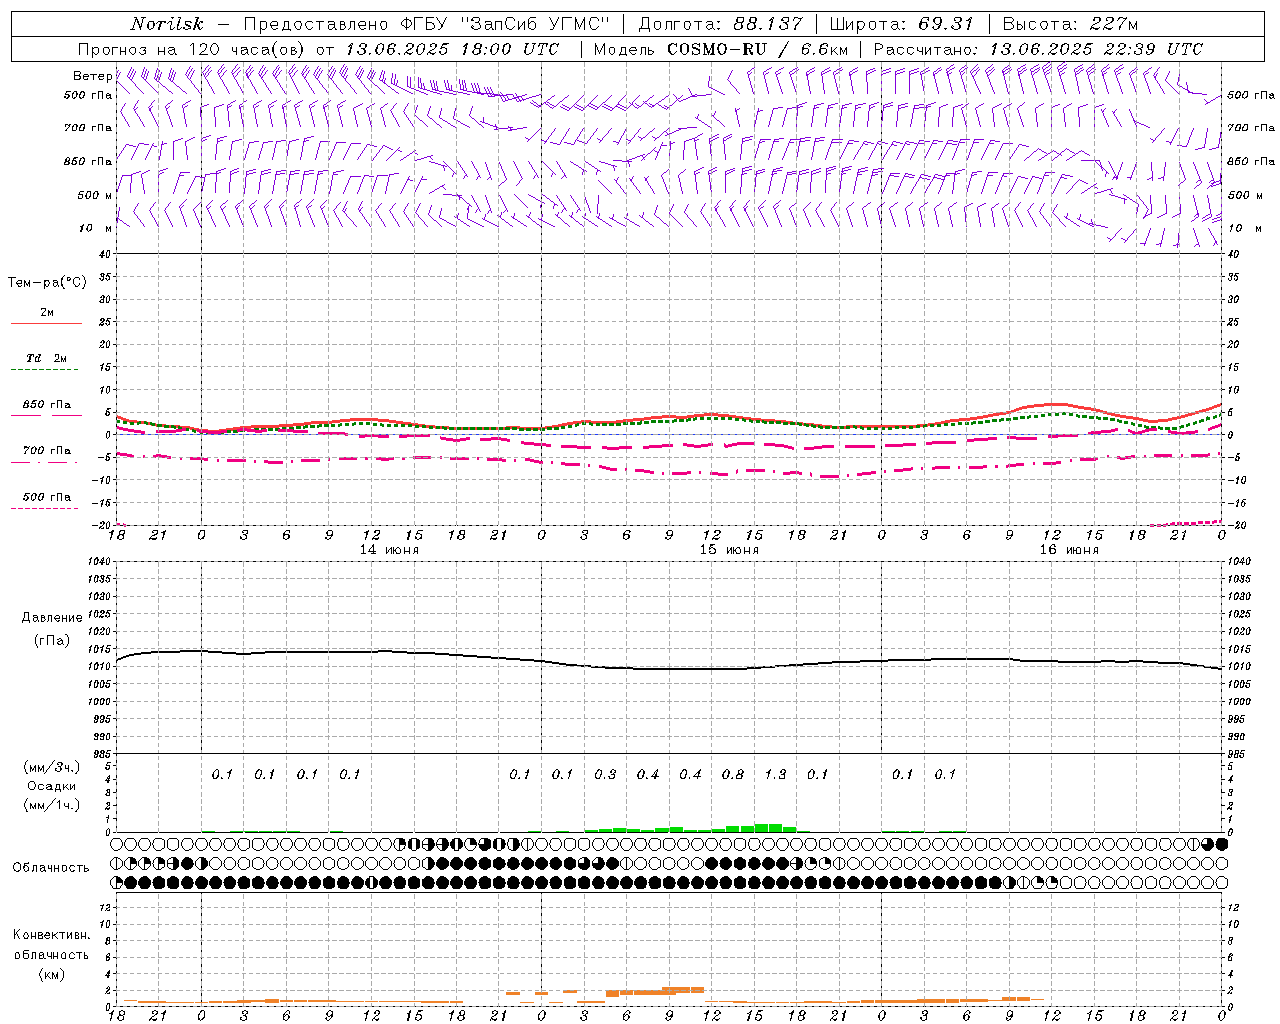Click the Тем-ра(°C) temperature label
The image size is (1280, 1024).
pos(47,283)
